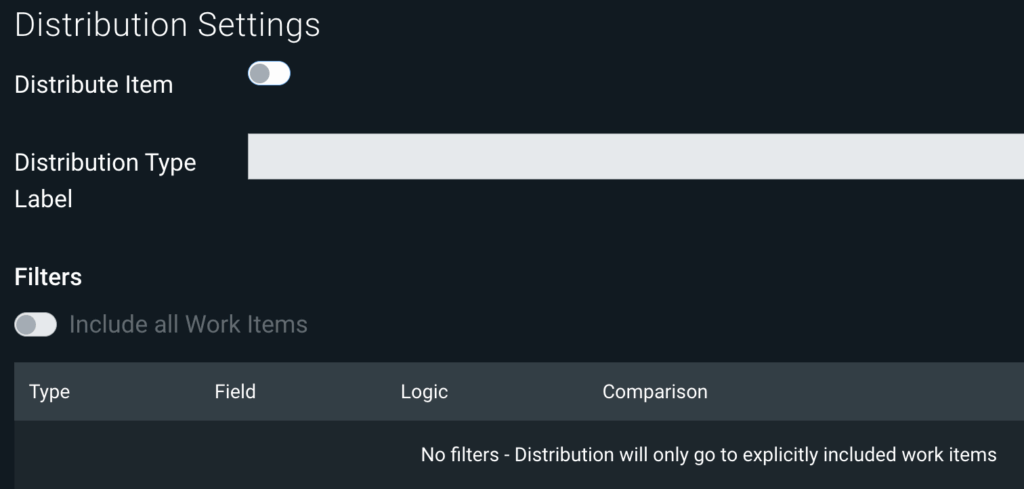This screenshot has height=489, width=1024.
Task: Click the Filters section heading
Action: 48,277
